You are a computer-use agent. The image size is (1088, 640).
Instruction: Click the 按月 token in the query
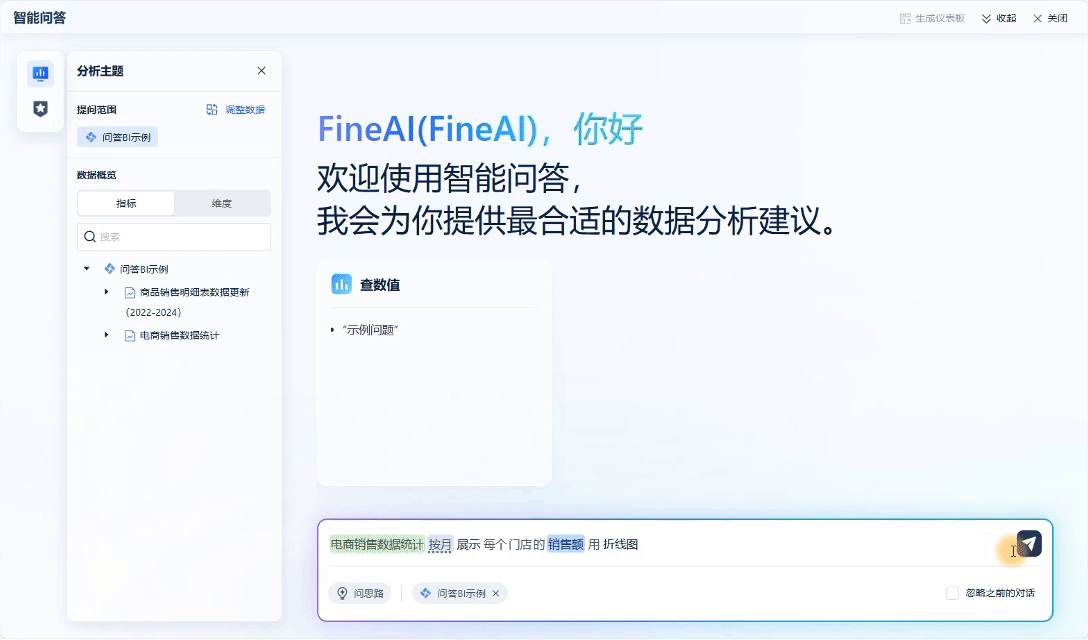(x=440, y=545)
